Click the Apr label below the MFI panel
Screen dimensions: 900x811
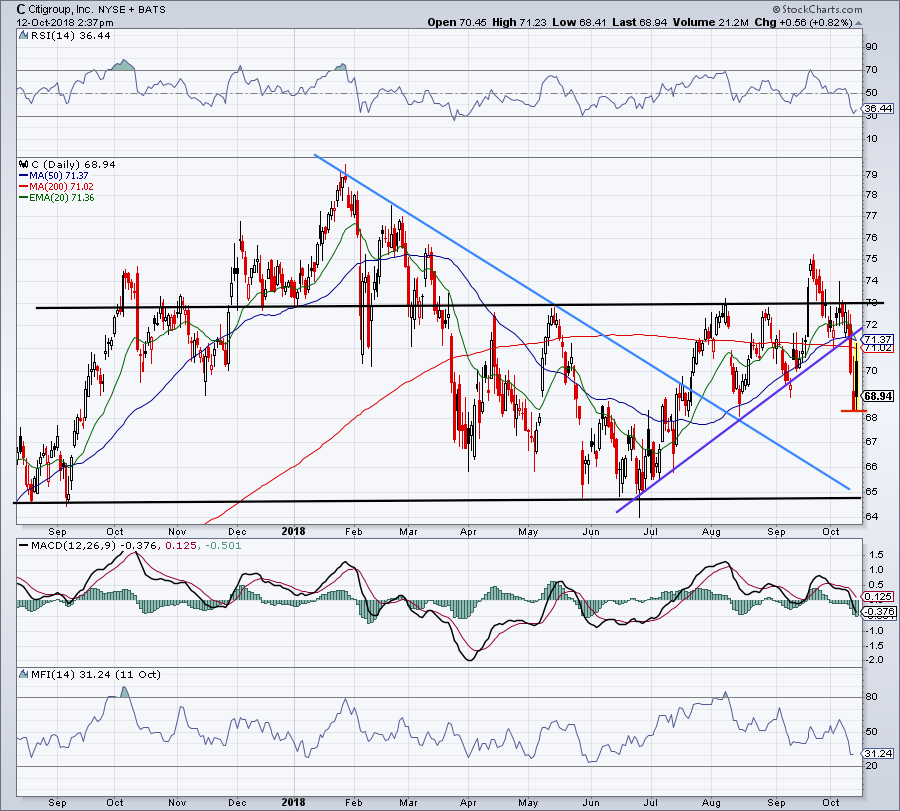click(468, 802)
